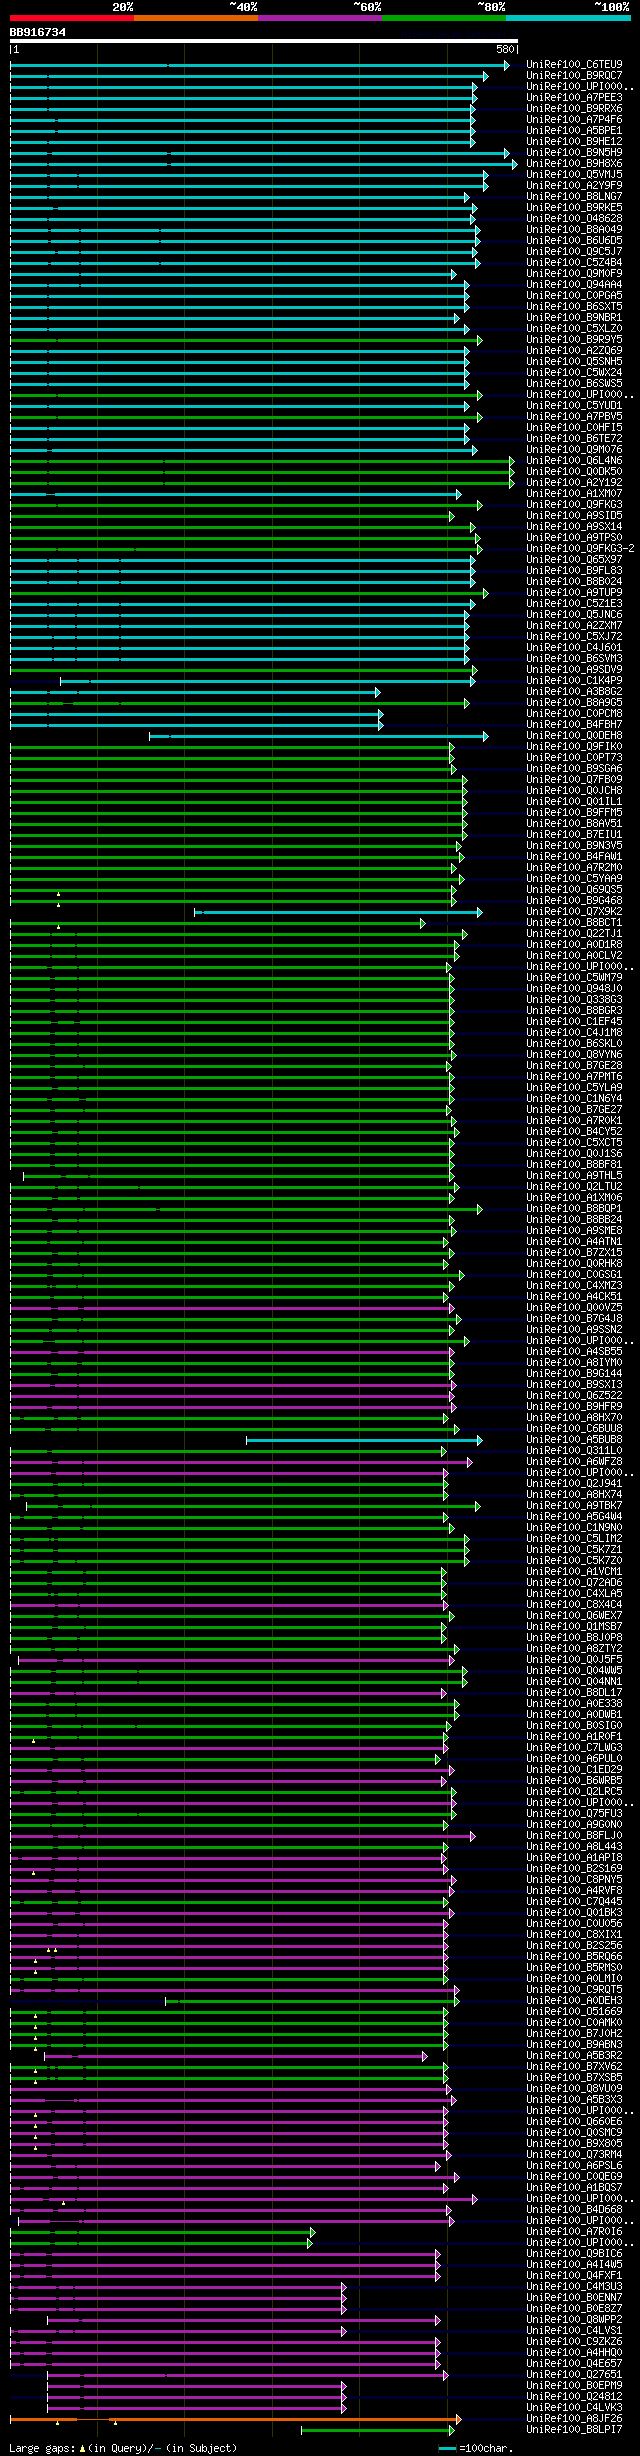Click the UniRef100_C9RQT5 label
Viewport: 640px width, 2456px height.
click(574, 1989)
